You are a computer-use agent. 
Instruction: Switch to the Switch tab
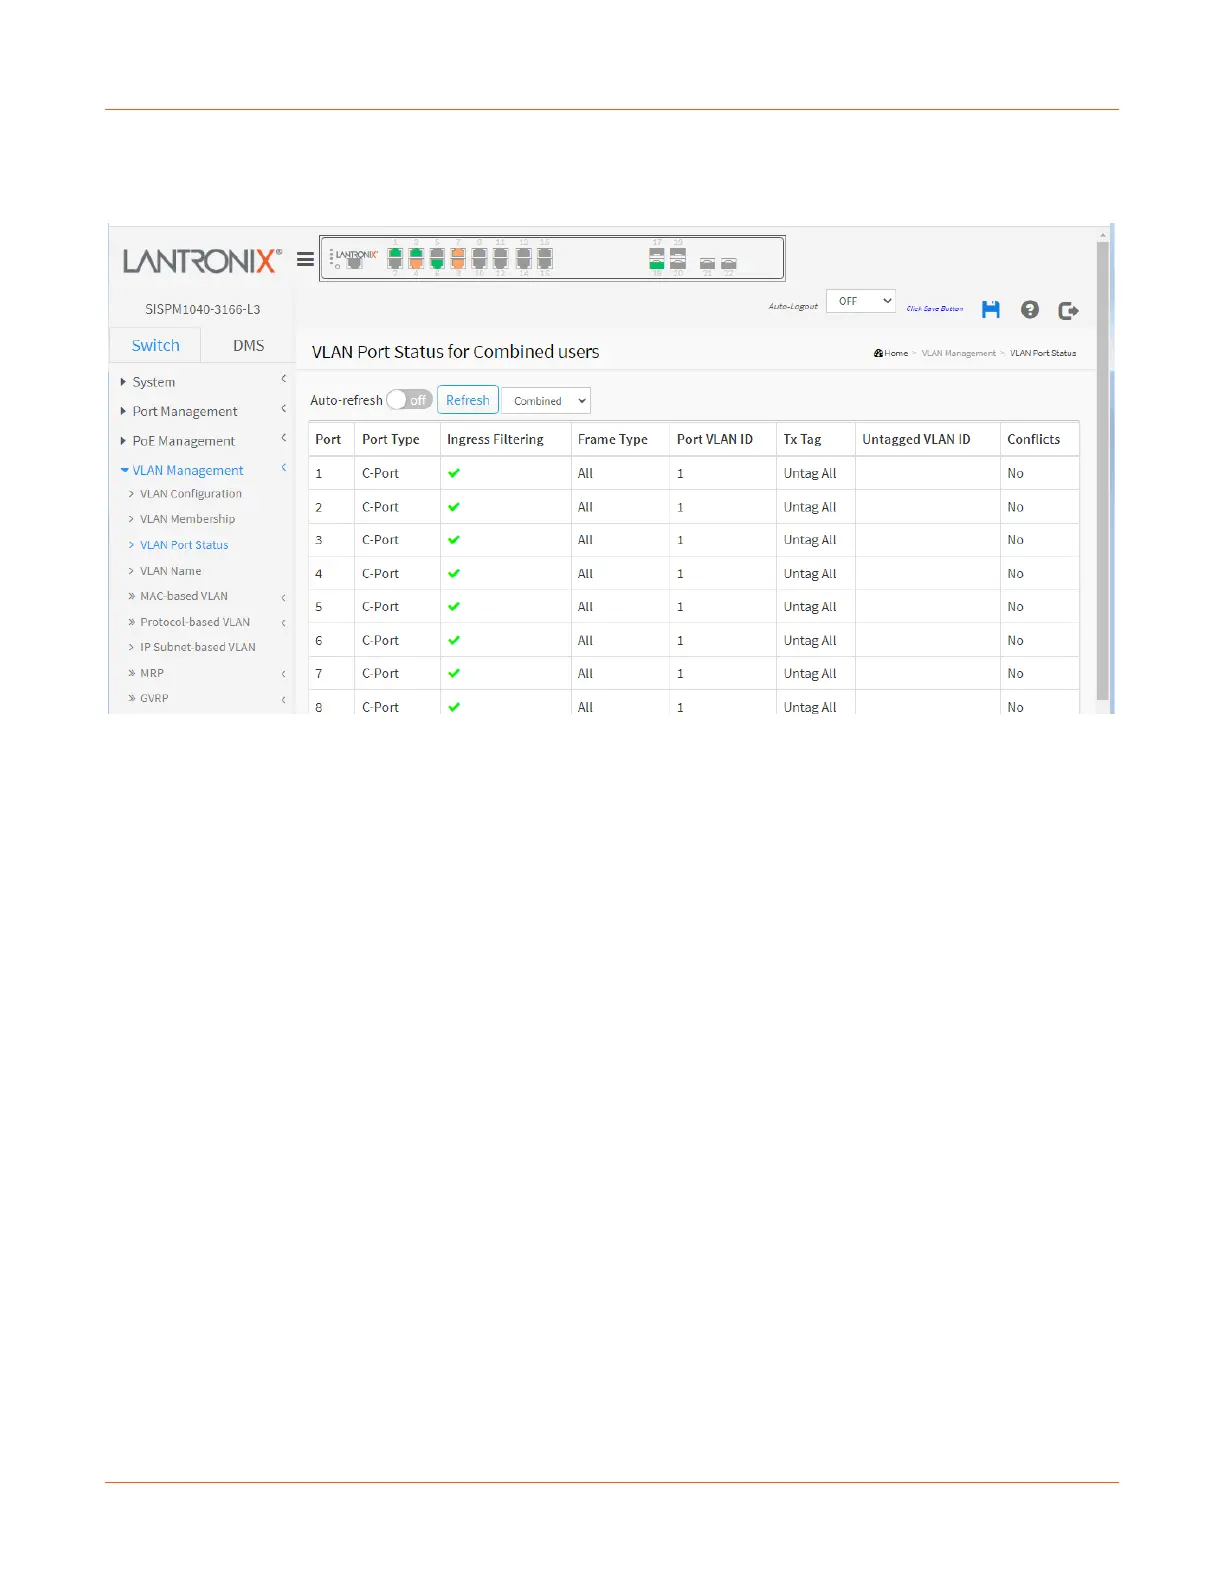pos(155,345)
